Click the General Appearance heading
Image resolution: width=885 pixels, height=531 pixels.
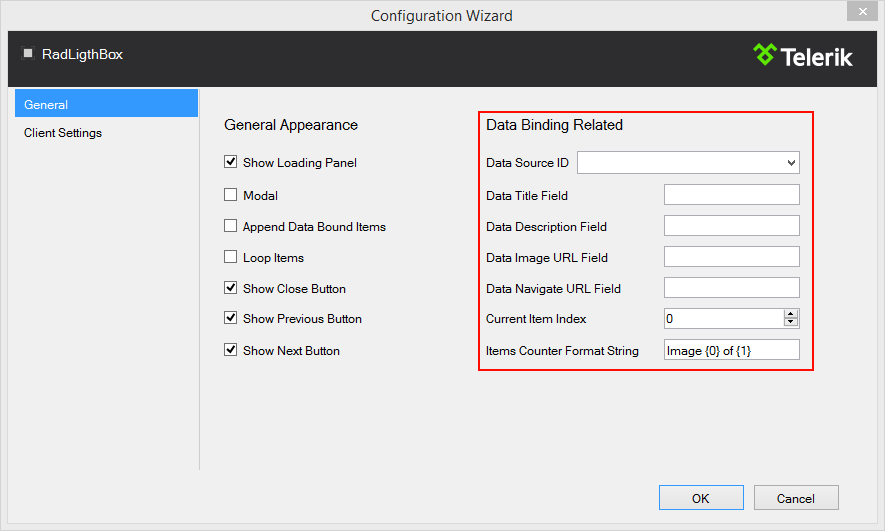pos(291,125)
